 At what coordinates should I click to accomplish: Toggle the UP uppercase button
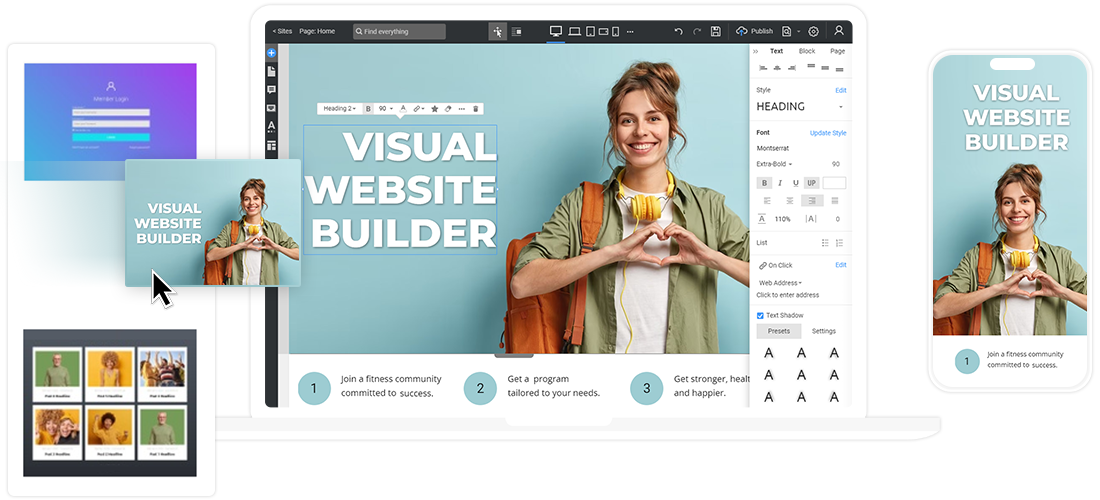click(811, 183)
